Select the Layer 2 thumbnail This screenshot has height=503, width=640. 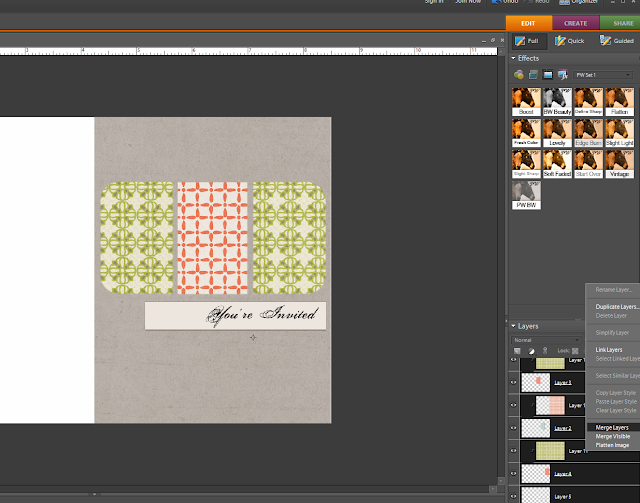[536, 428]
